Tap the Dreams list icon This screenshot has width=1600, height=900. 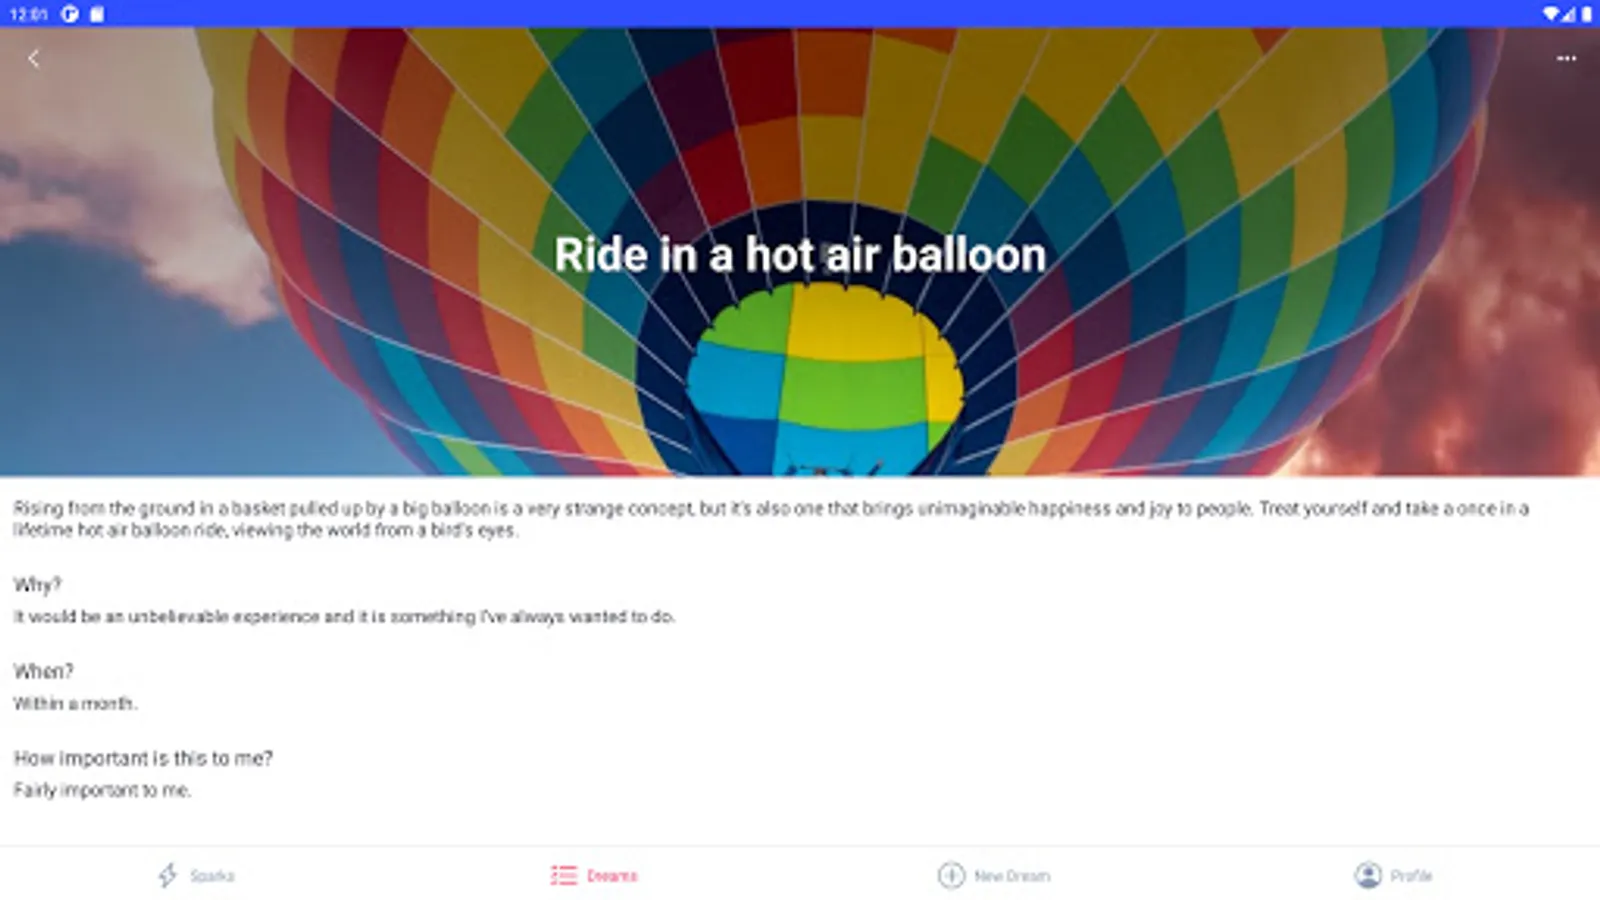(x=563, y=876)
